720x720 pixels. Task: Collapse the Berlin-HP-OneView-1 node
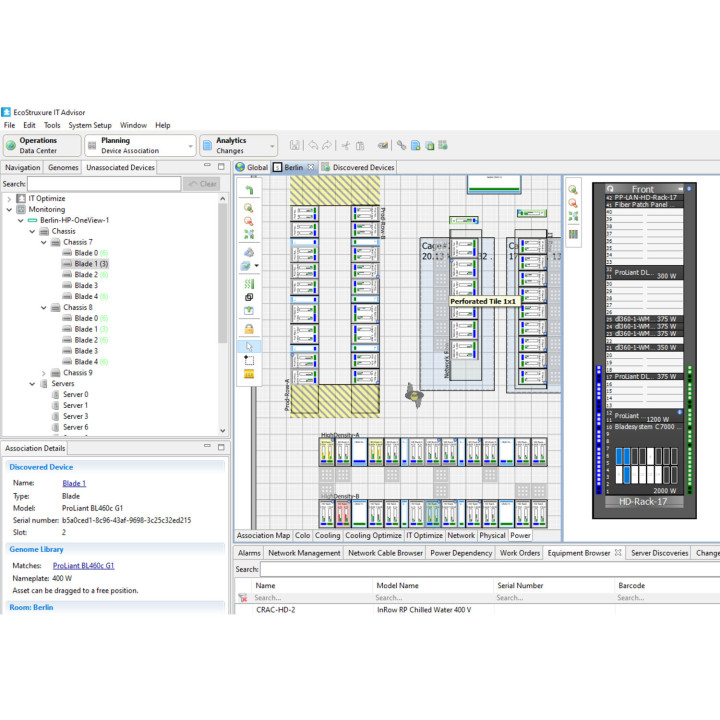click(x=21, y=220)
